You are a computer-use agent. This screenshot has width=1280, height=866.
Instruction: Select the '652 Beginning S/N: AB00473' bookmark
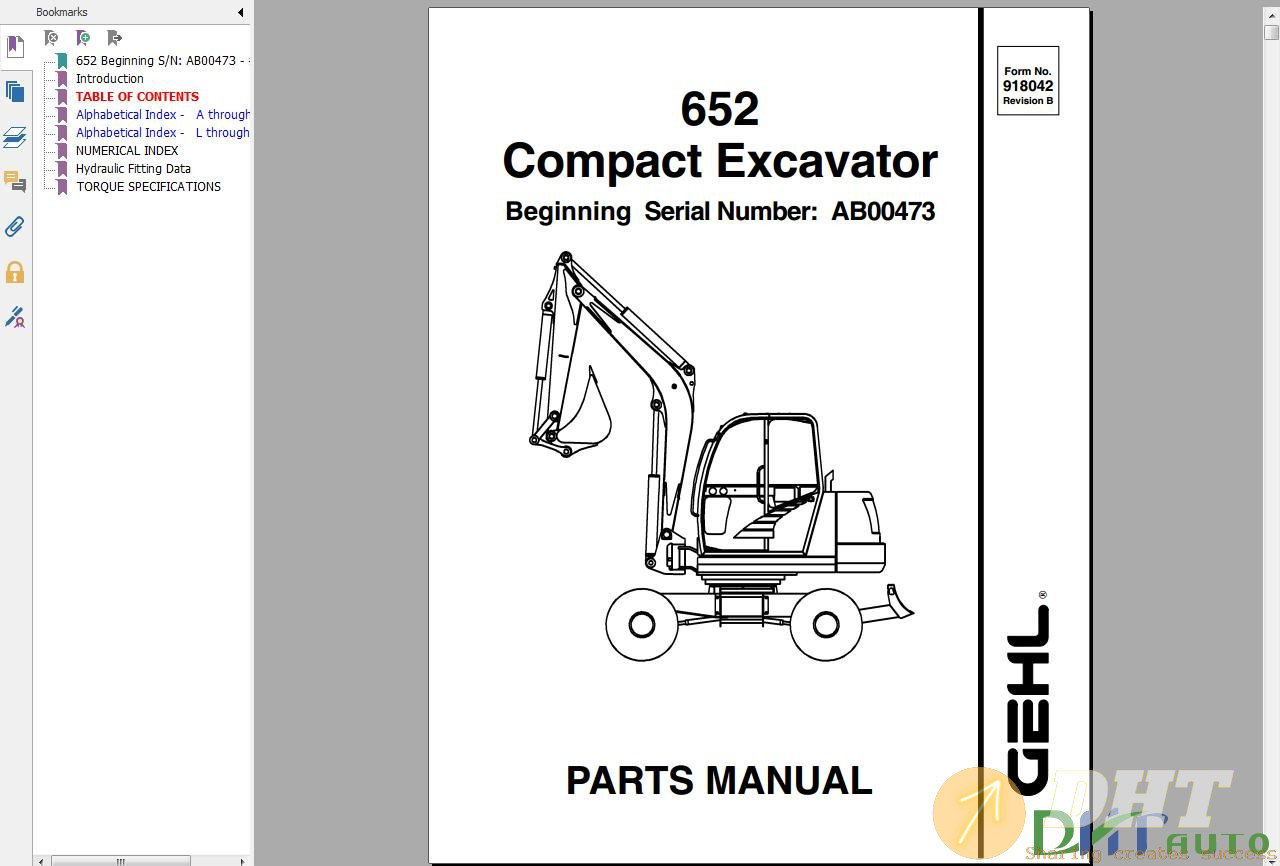[x=162, y=61]
